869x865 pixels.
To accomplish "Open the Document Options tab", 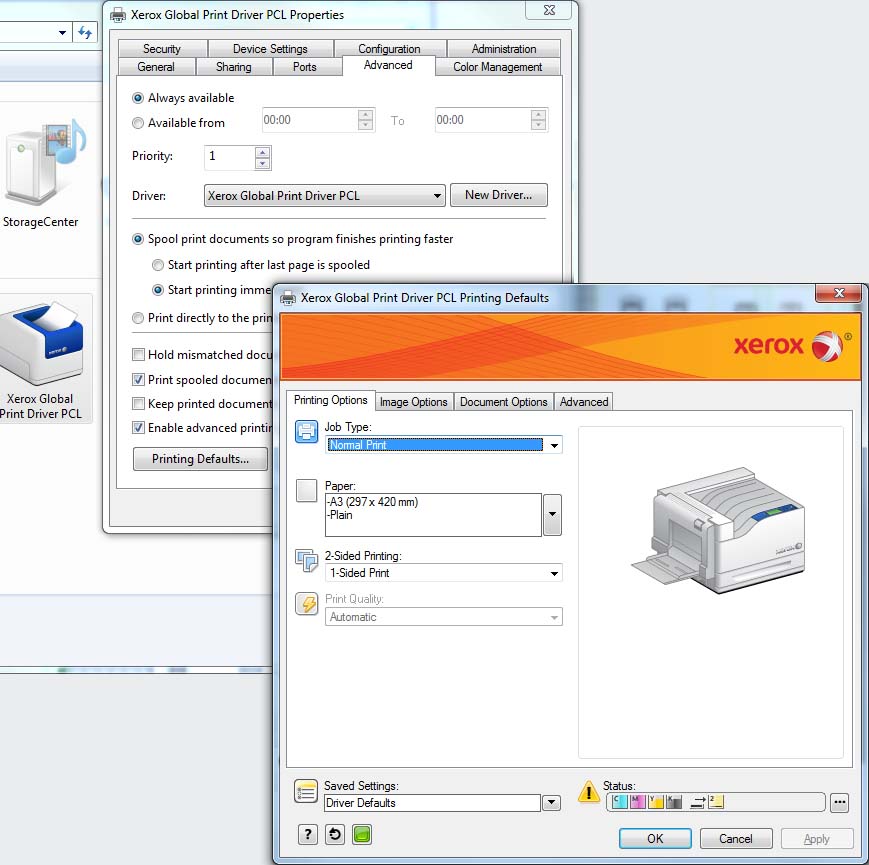I will point(504,402).
